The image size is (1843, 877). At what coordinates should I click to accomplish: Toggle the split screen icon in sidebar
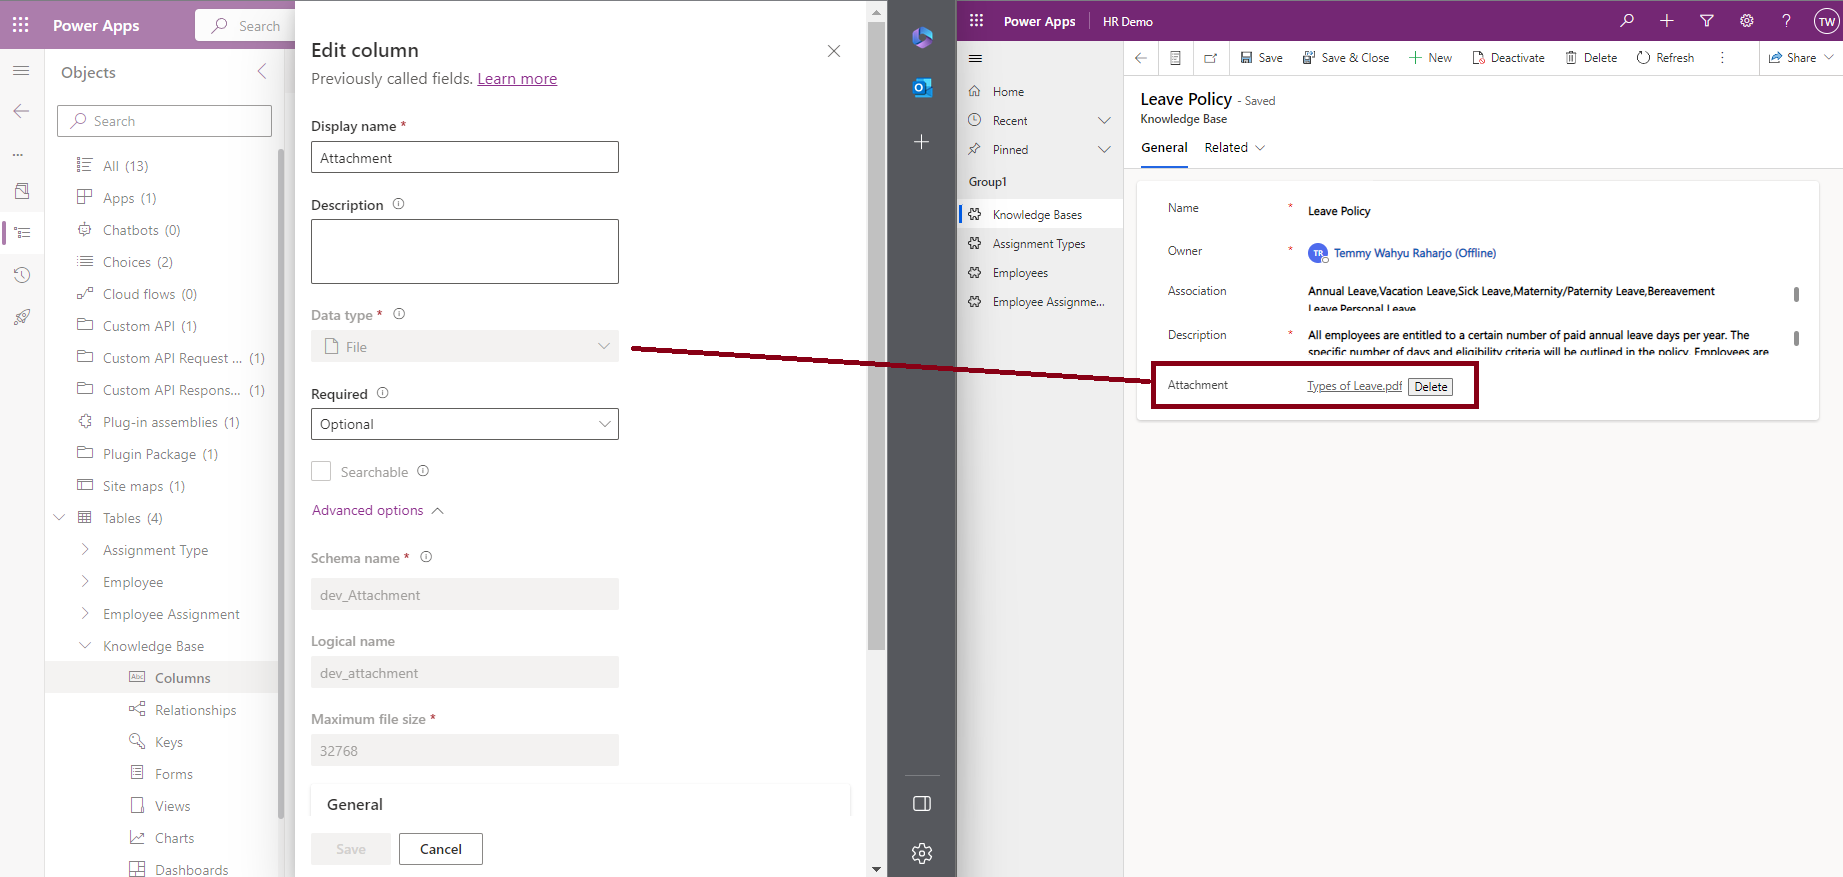922,804
